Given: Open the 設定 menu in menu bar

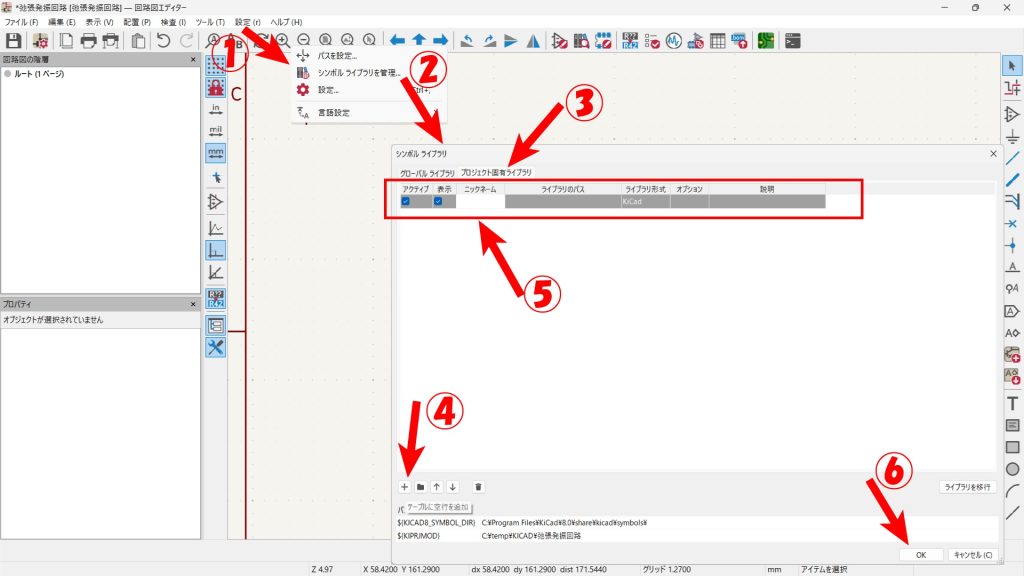Looking at the screenshot, I should point(247,22).
